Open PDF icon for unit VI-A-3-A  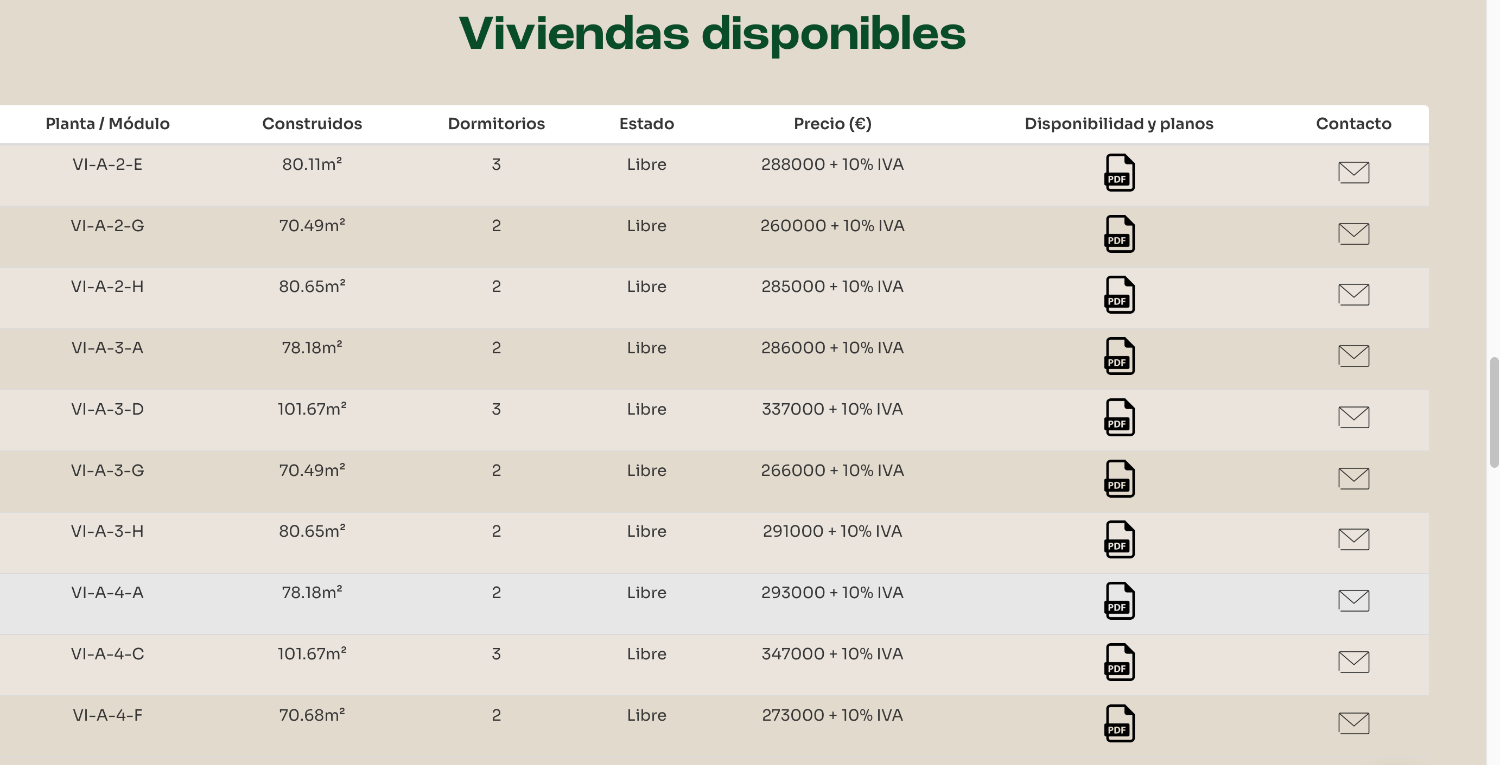pos(1119,356)
